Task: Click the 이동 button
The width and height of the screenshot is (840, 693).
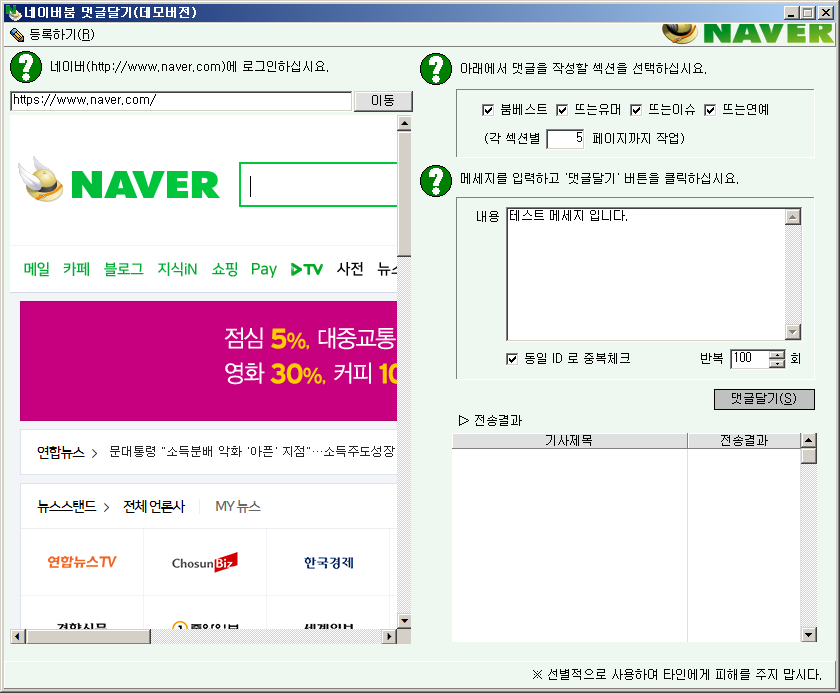Action: click(382, 101)
